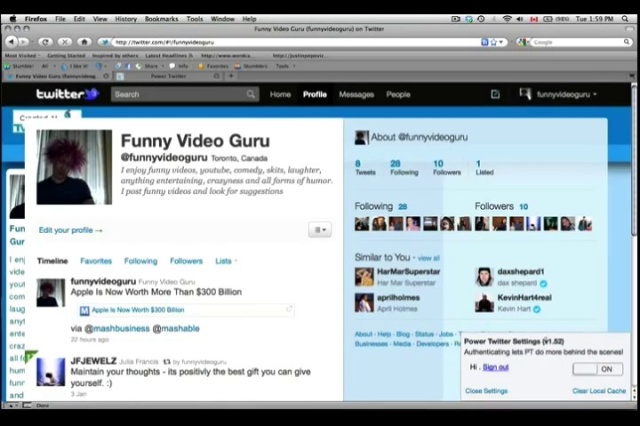Click the Twitter bird favicon in address bar
This screenshot has height=426, width=640.
pyautogui.click(x=105, y=42)
